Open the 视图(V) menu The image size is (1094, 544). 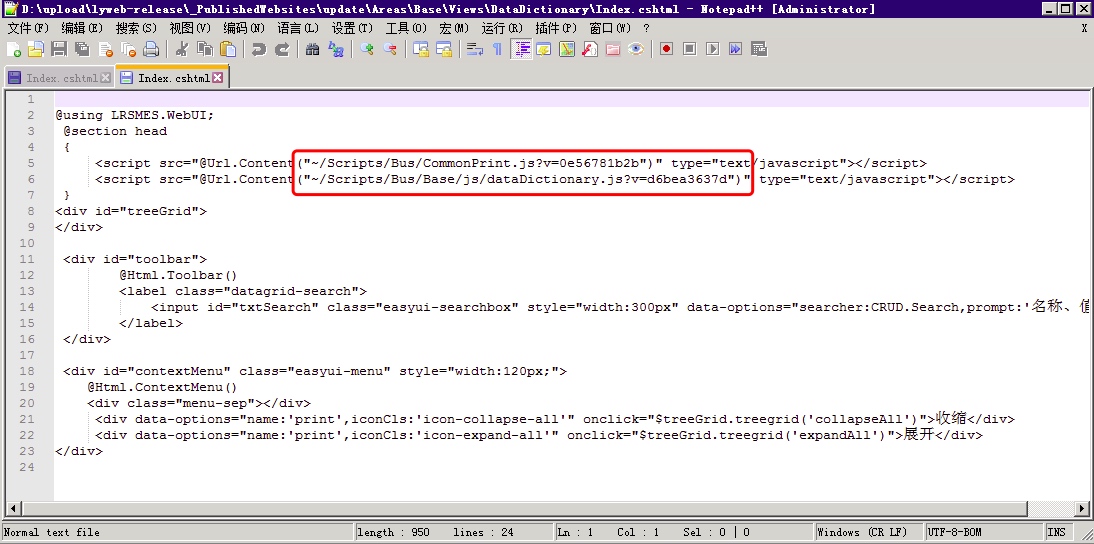[x=190, y=28]
